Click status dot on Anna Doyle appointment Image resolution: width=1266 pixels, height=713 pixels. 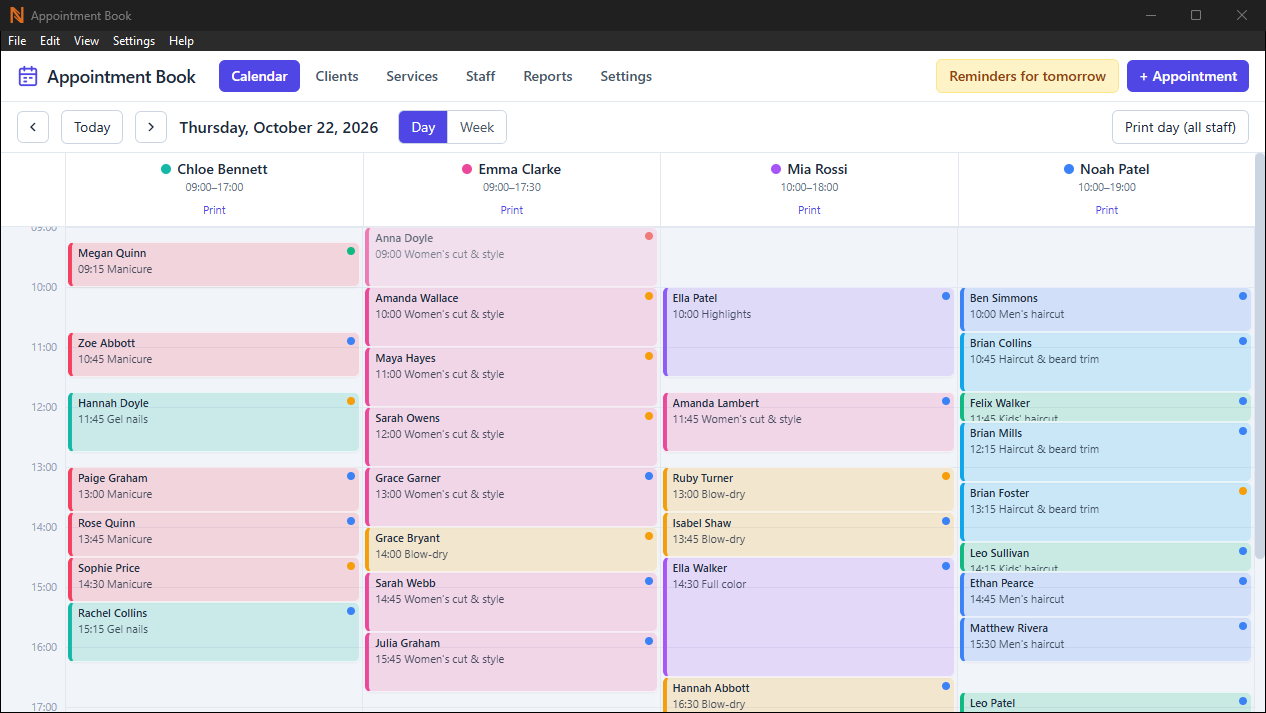(x=649, y=236)
